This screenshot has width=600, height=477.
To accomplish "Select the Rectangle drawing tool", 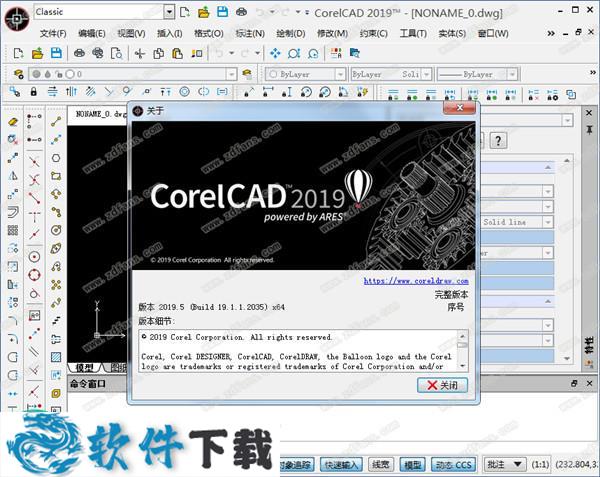I will pos(56,176).
